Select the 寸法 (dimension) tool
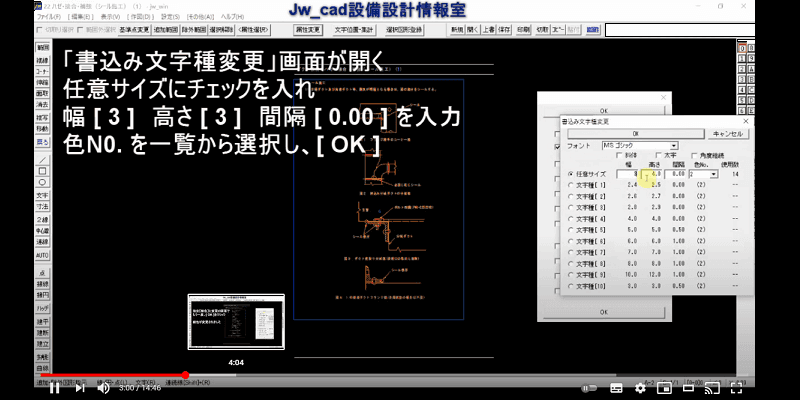800x400 pixels. 42,206
